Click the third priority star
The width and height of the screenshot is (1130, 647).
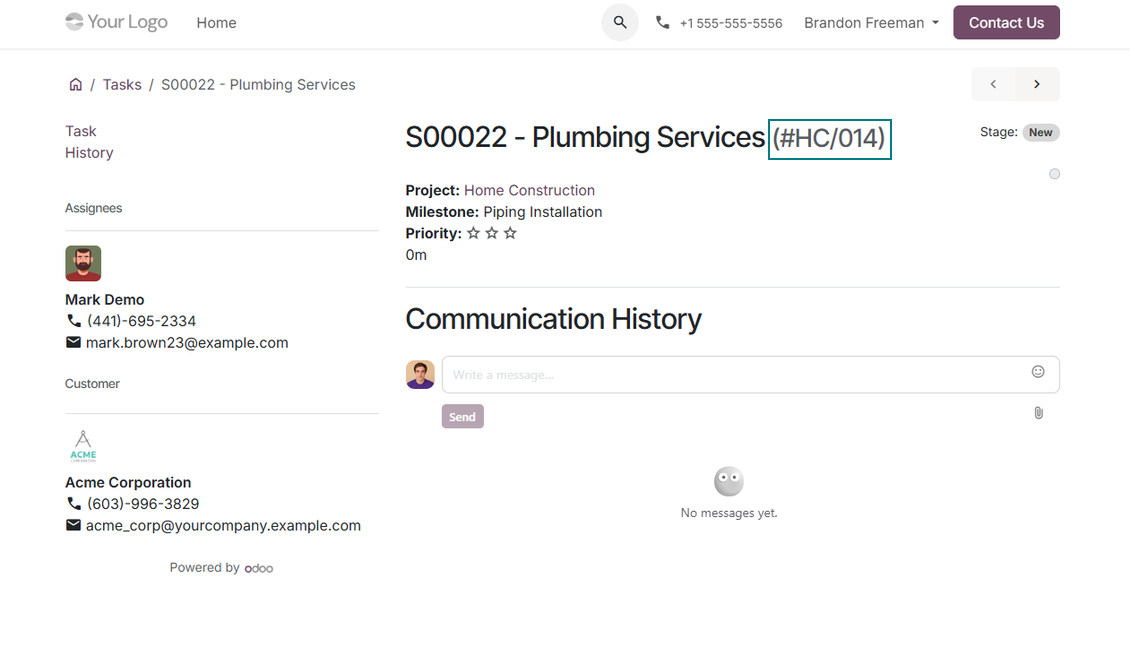tap(510, 233)
